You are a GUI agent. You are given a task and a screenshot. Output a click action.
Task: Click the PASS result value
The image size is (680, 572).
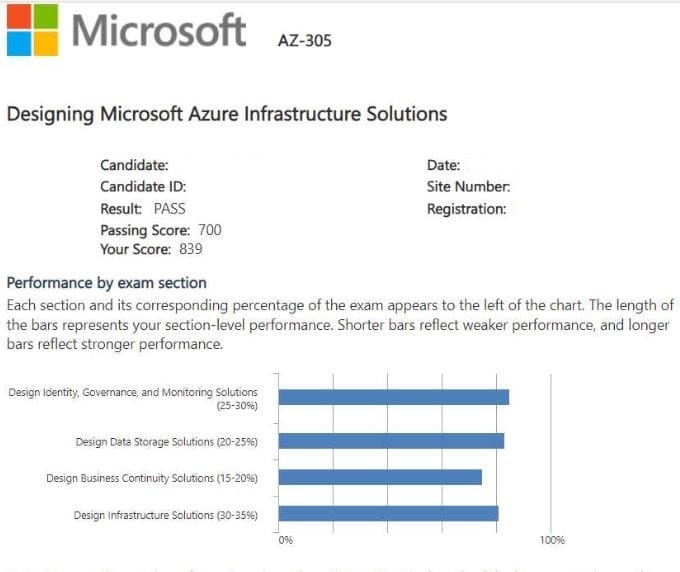170,208
